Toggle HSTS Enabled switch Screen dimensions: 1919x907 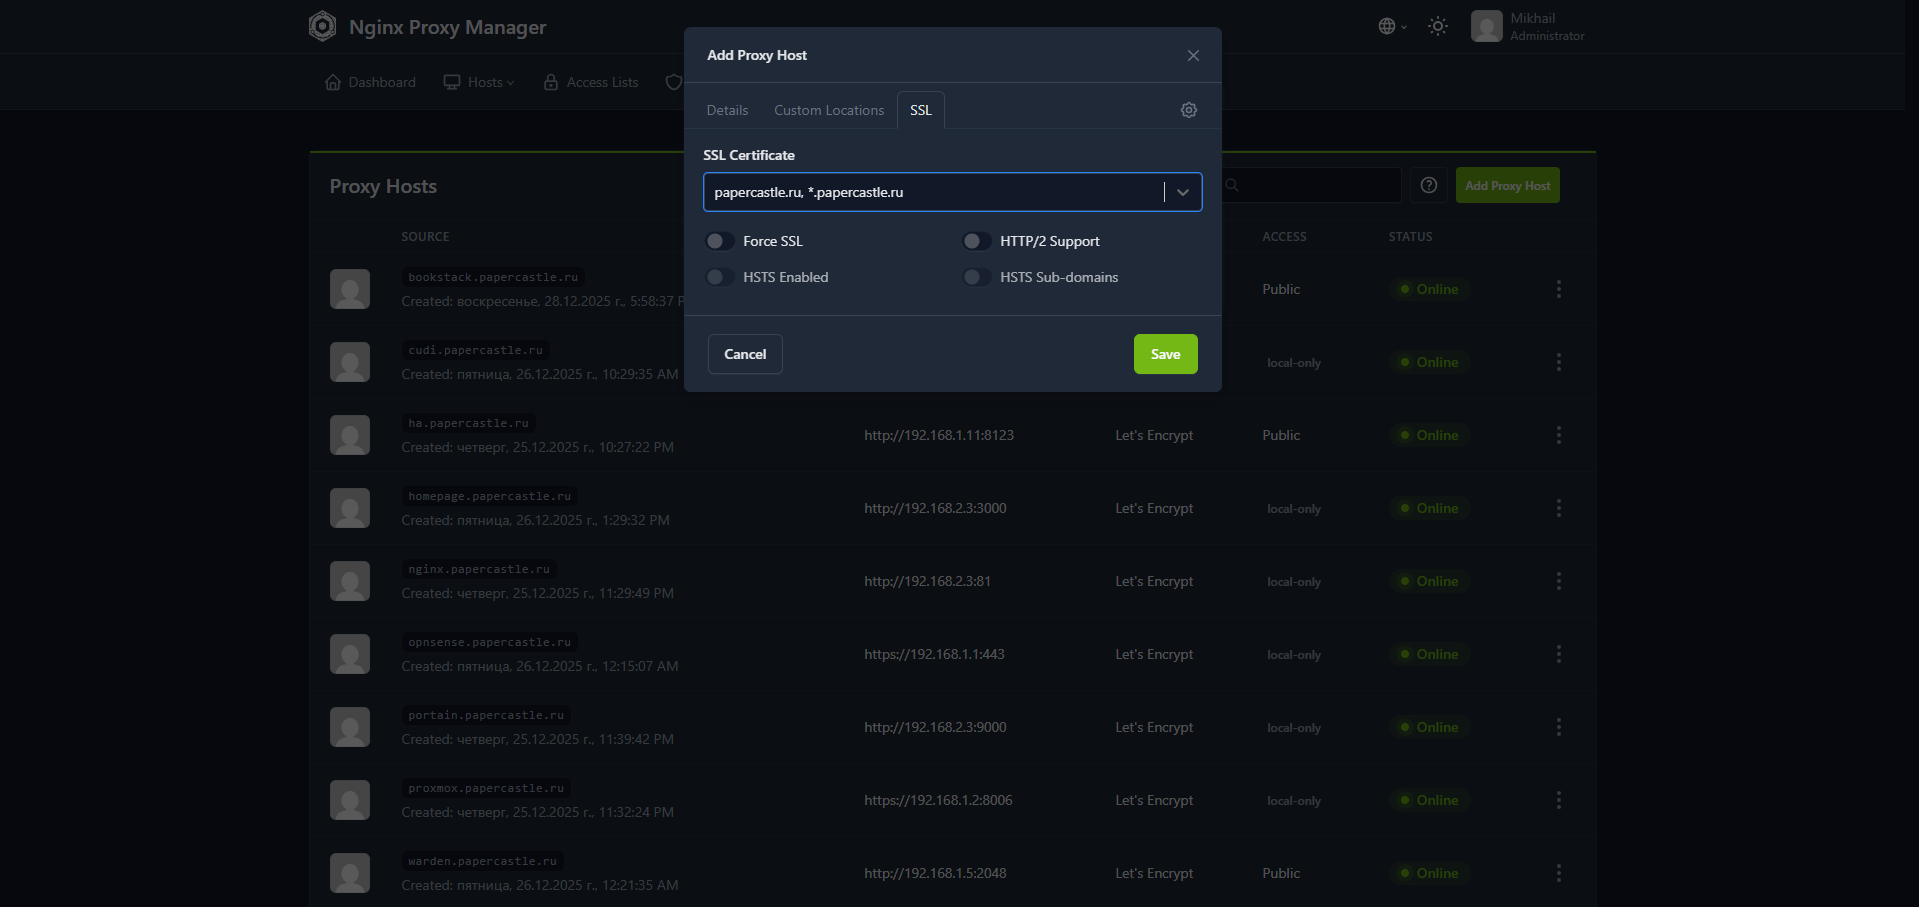click(x=720, y=277)
